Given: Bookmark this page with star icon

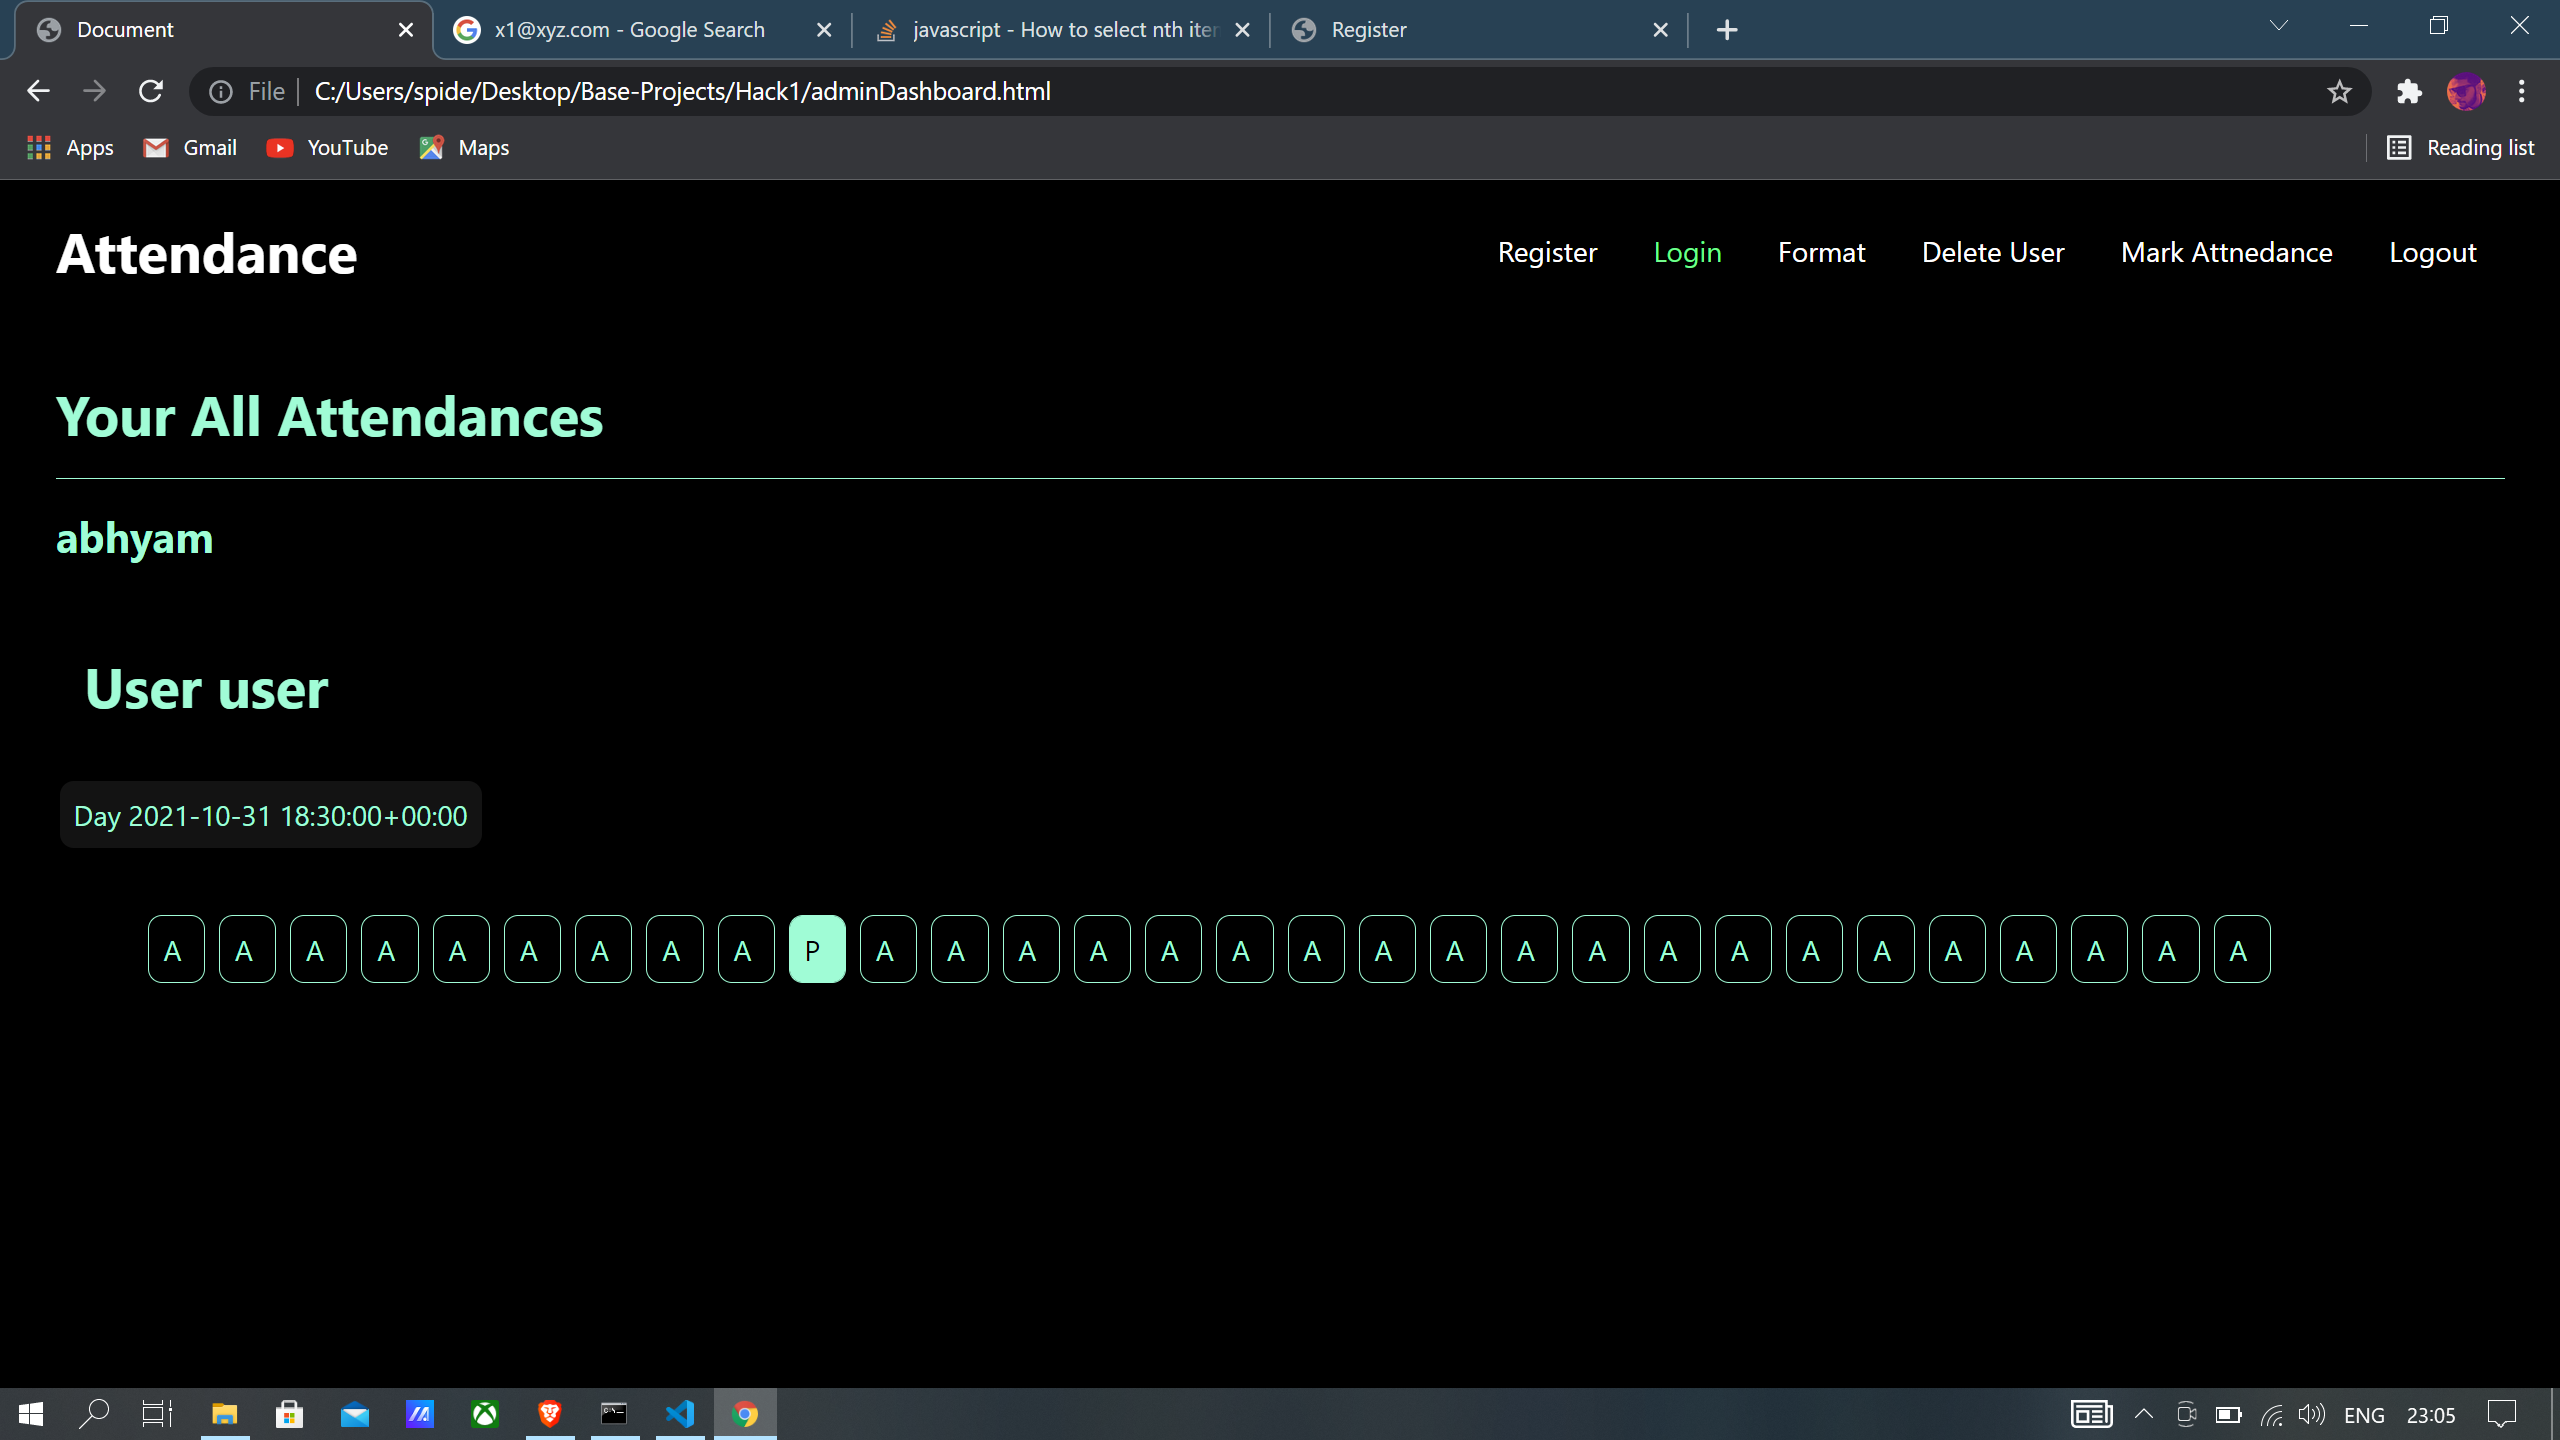Looking at the screenshot, I should pyautogui.click(x=2339, y=92).
